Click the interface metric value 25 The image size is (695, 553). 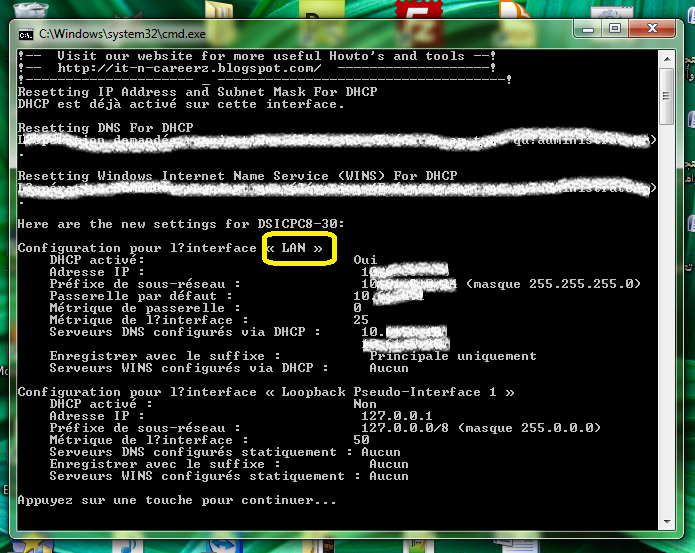[x=361, y=320]
